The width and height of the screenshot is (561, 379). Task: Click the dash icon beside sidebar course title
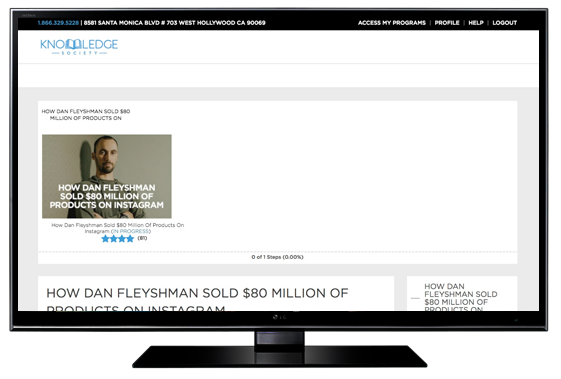[415, 298]
